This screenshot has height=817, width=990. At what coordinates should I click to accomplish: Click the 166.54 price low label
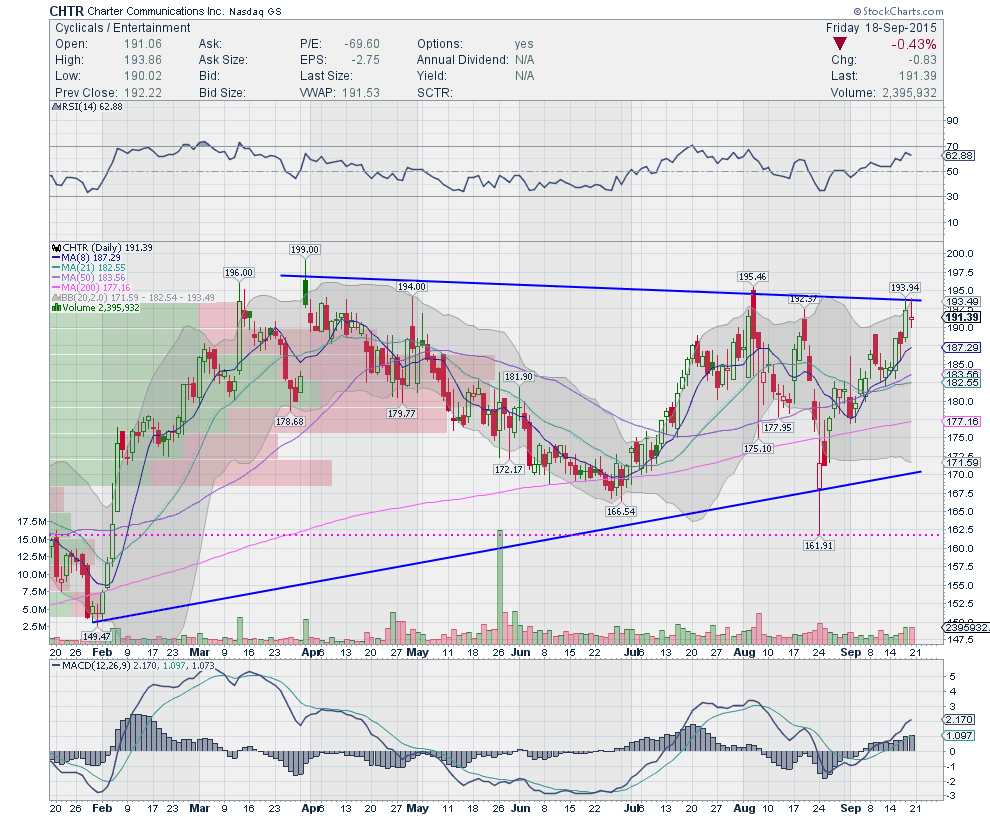click(621, 511)
